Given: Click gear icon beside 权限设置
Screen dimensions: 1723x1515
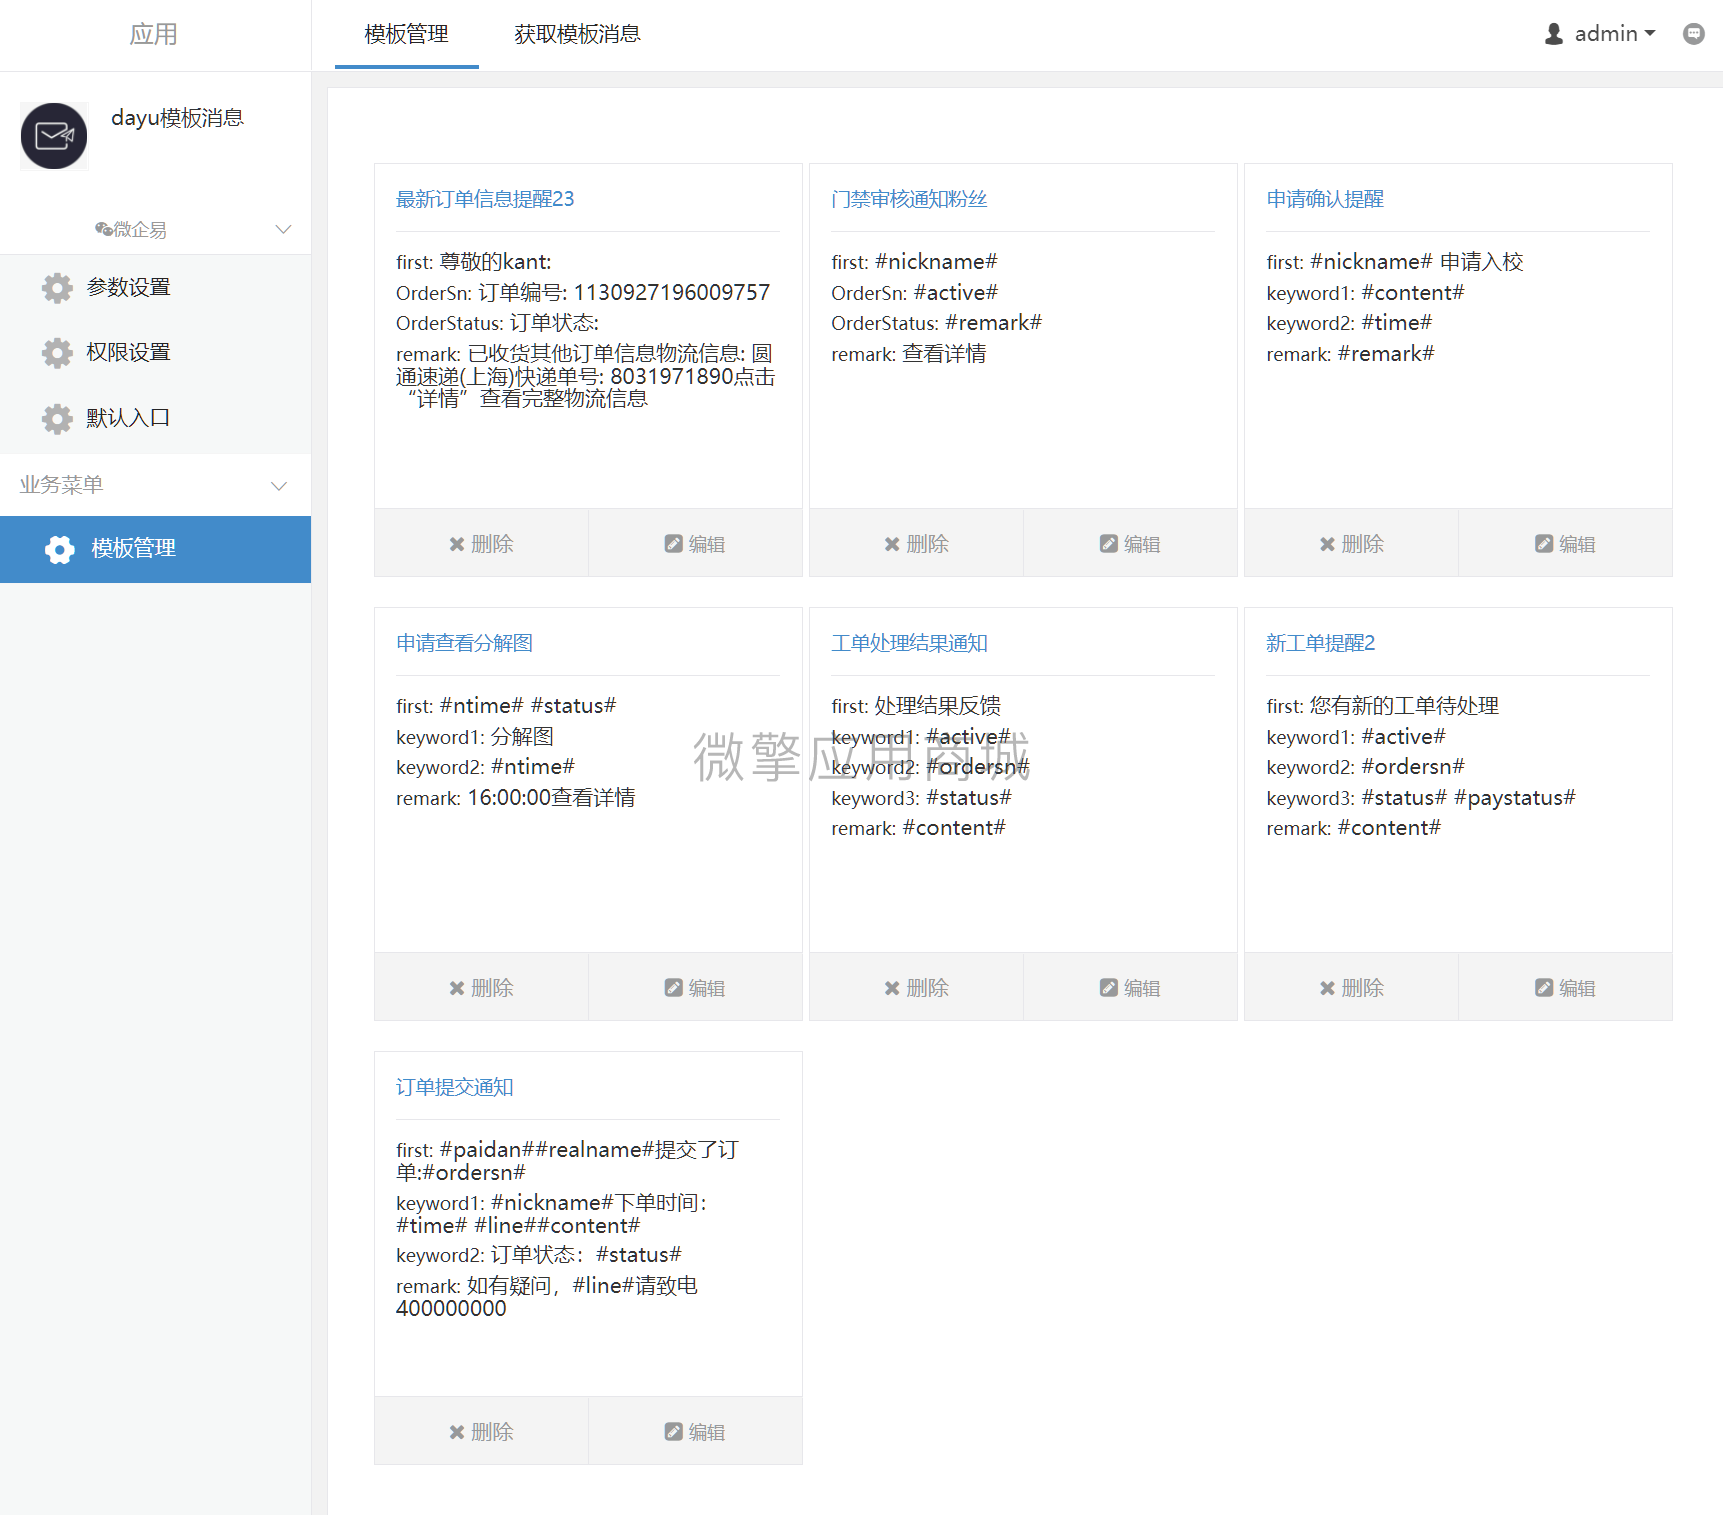Looking at the screenshot, I should point(57,353).
